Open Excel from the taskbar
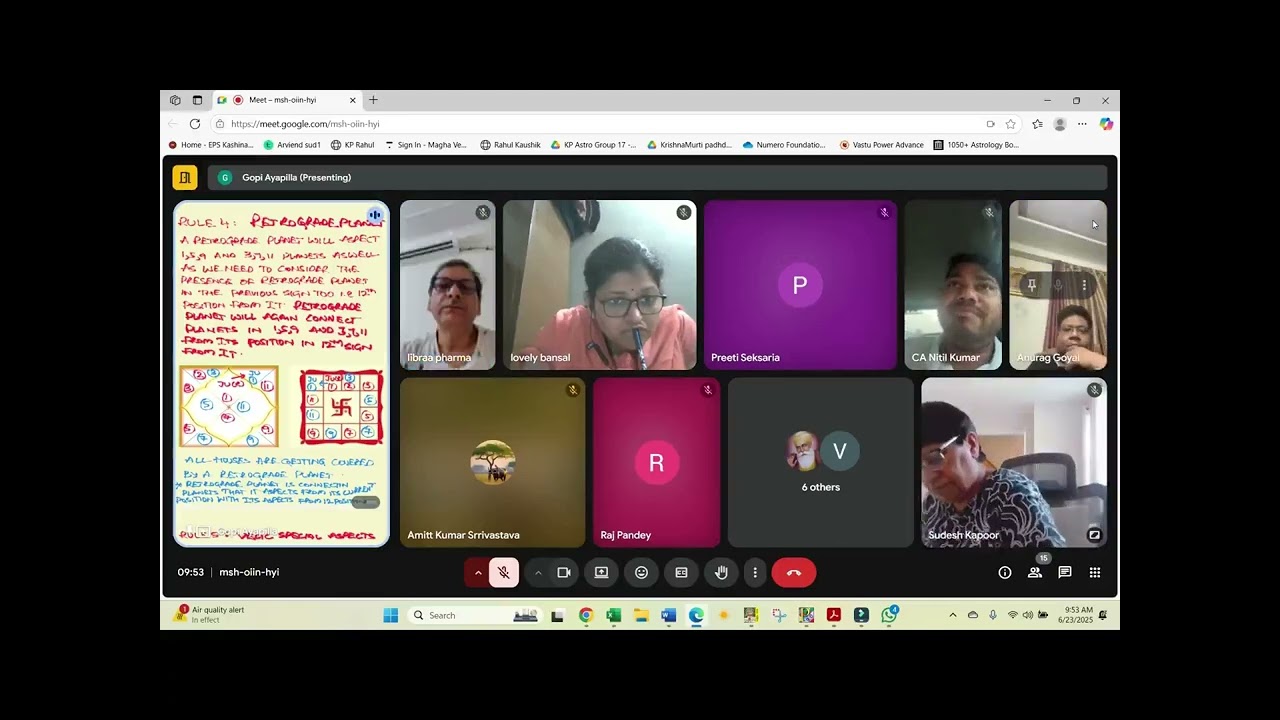Viewport: 1280px width, 720px height. tap(614, 615)
